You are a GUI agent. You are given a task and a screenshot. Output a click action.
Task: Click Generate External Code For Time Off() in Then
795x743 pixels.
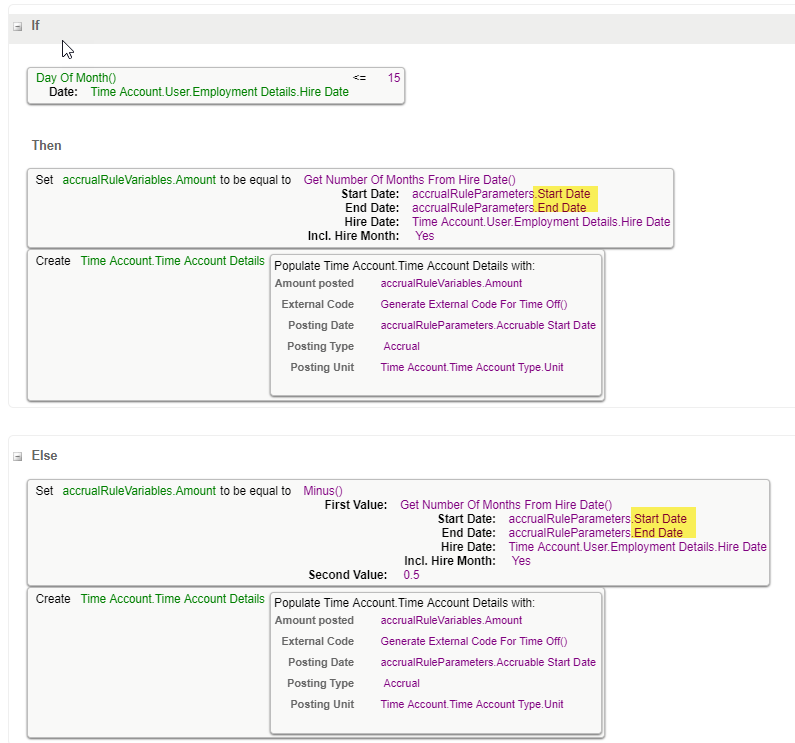(x=474, y=304)
